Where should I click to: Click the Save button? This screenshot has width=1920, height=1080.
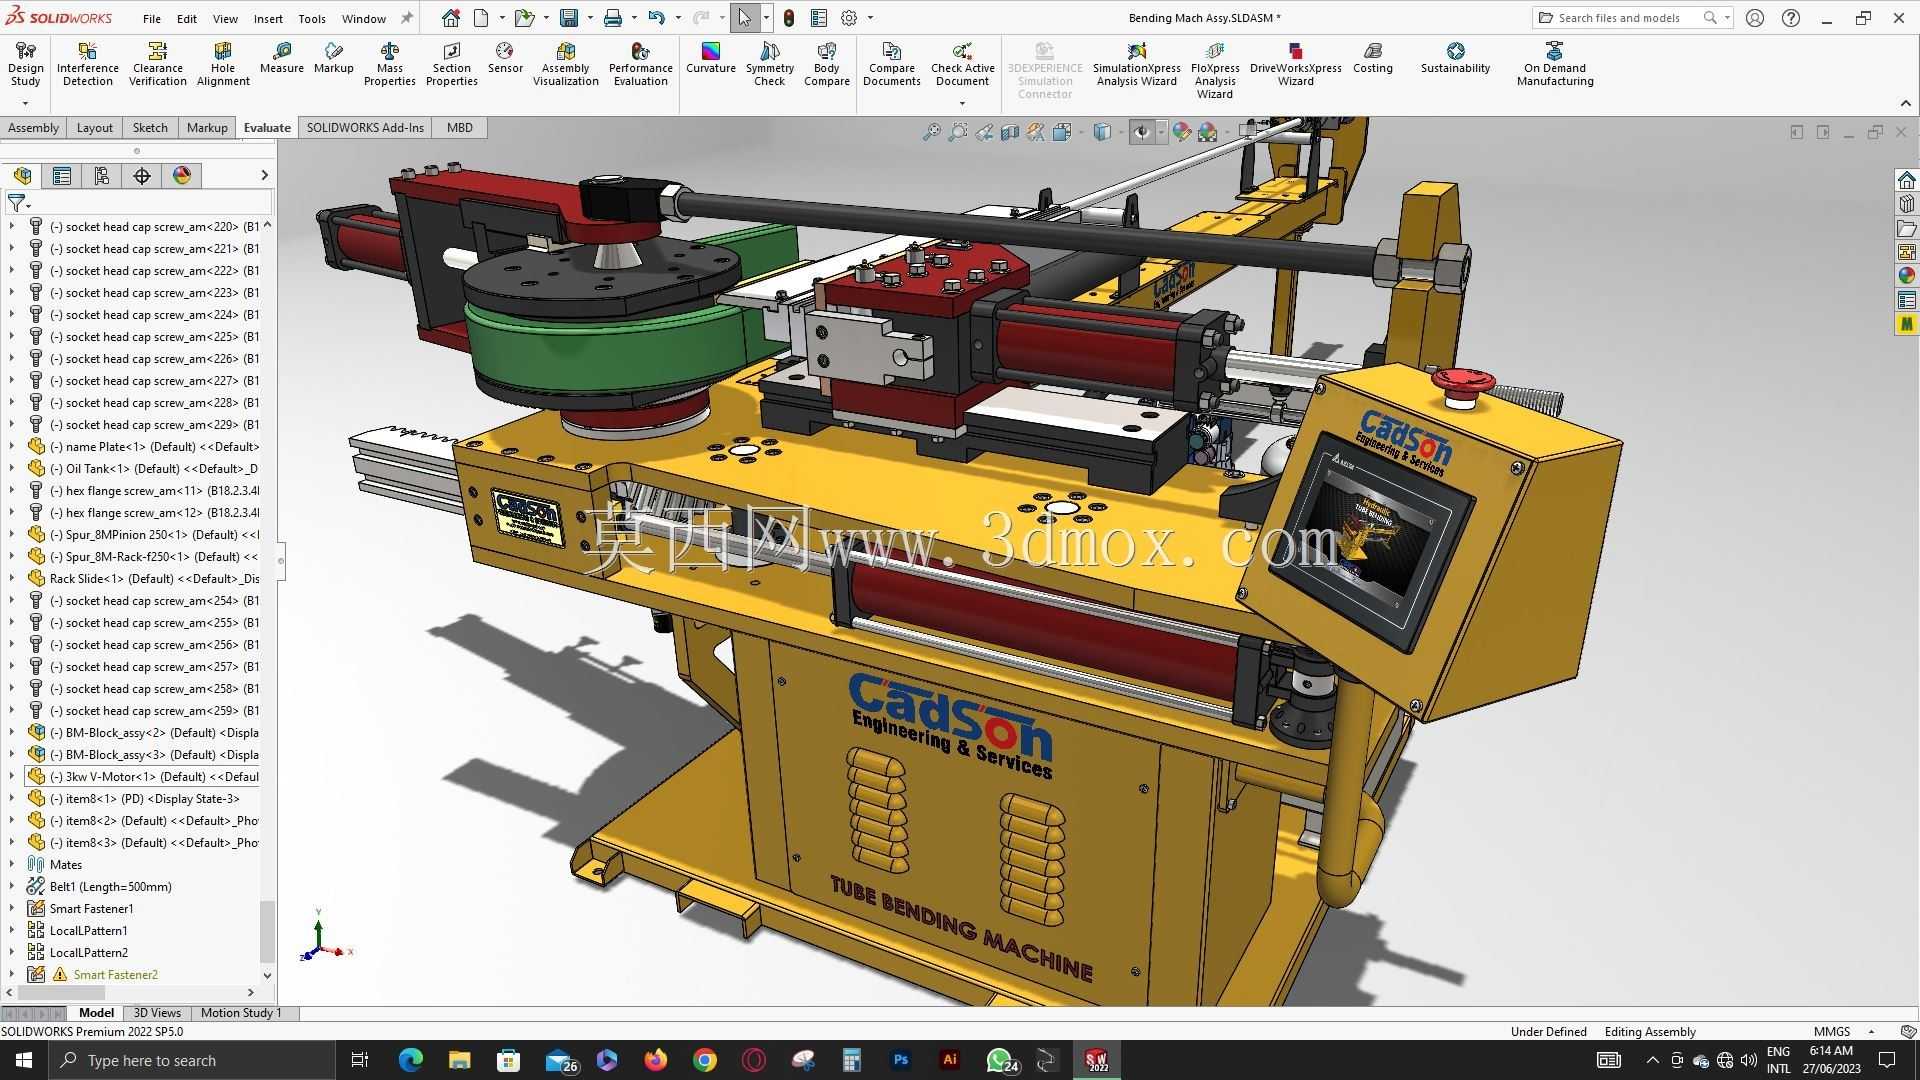(569, 18)
